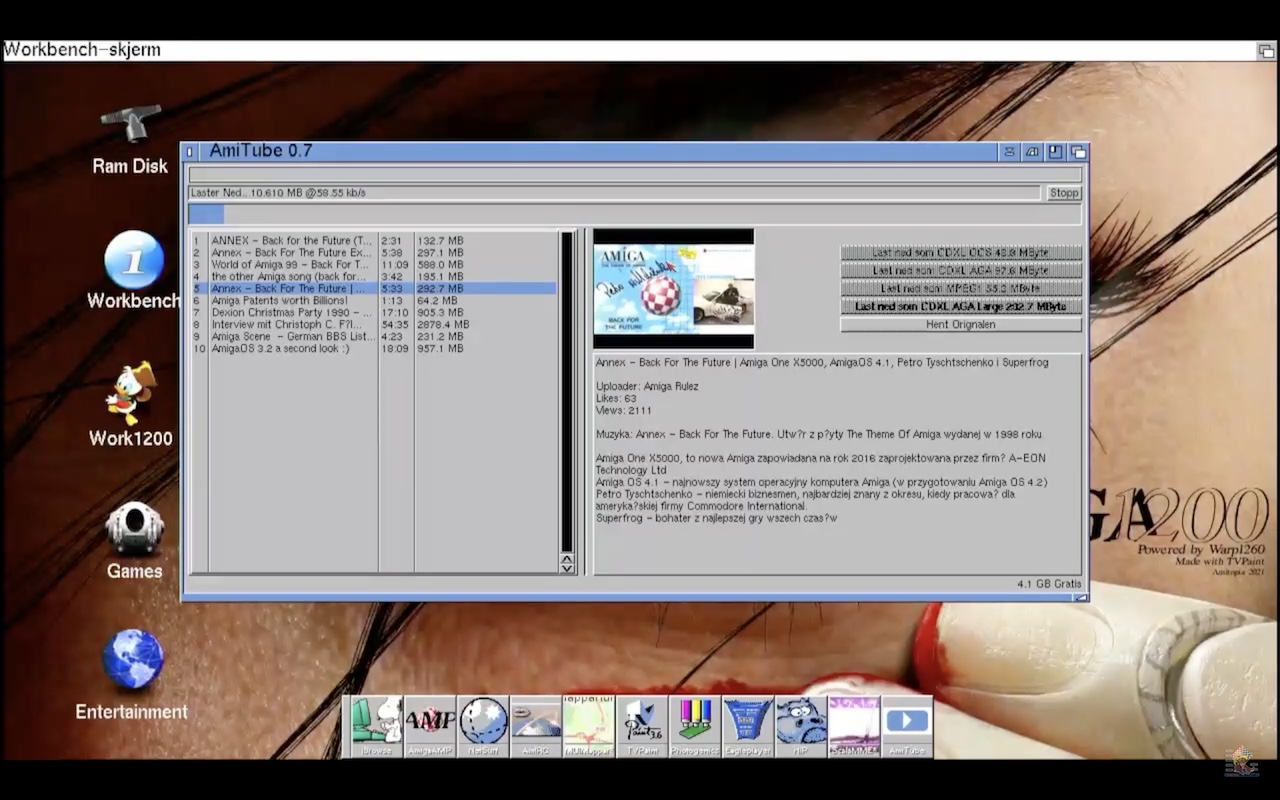
Task: Select row 7 Dexion Christmas Party 1990
Action: point(373,313)
